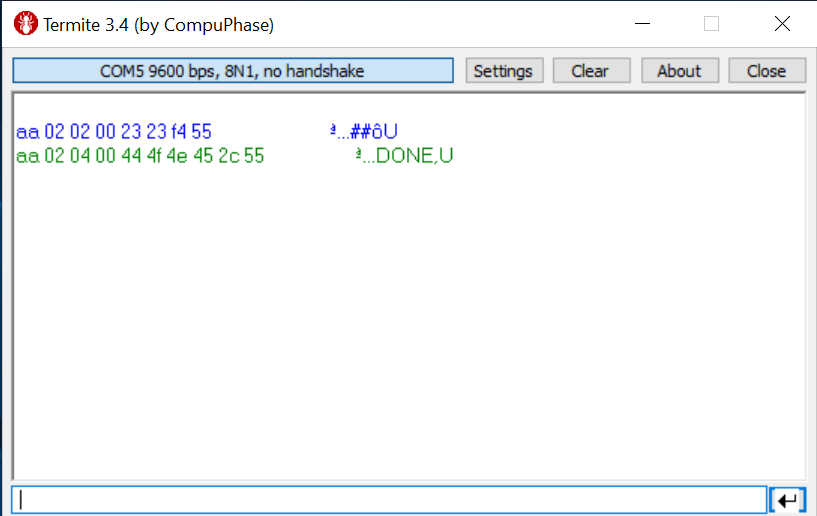The image size is (817, 516).
Task: Click the first aa byte in blue line
Action: [27, 132]
